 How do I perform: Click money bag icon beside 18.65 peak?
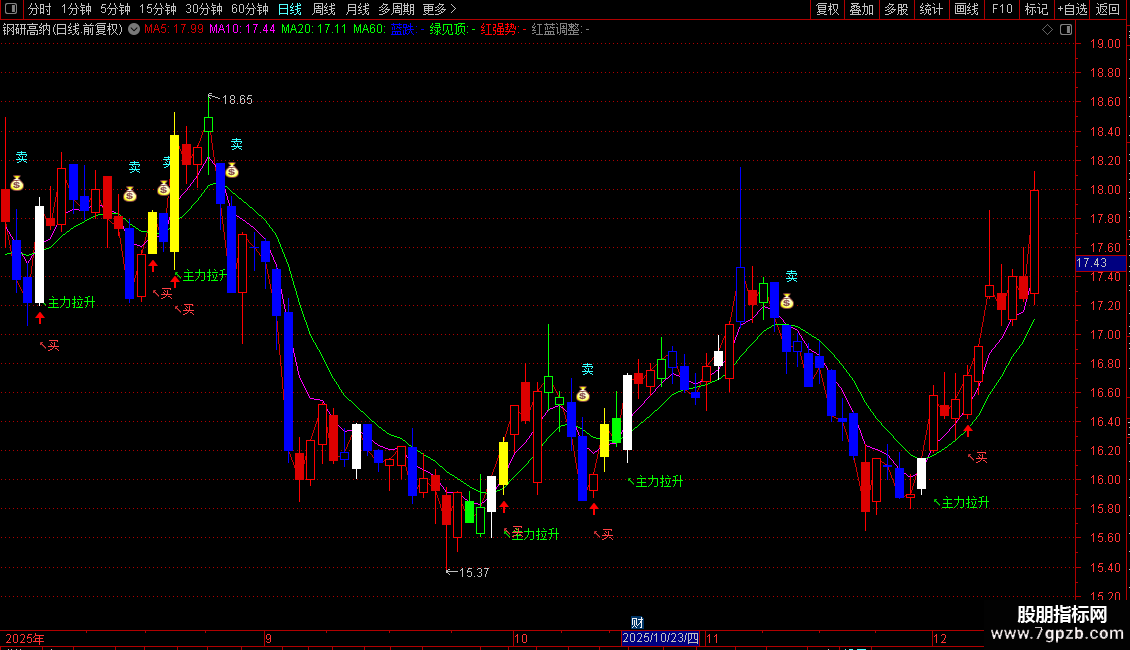[231, 170]
